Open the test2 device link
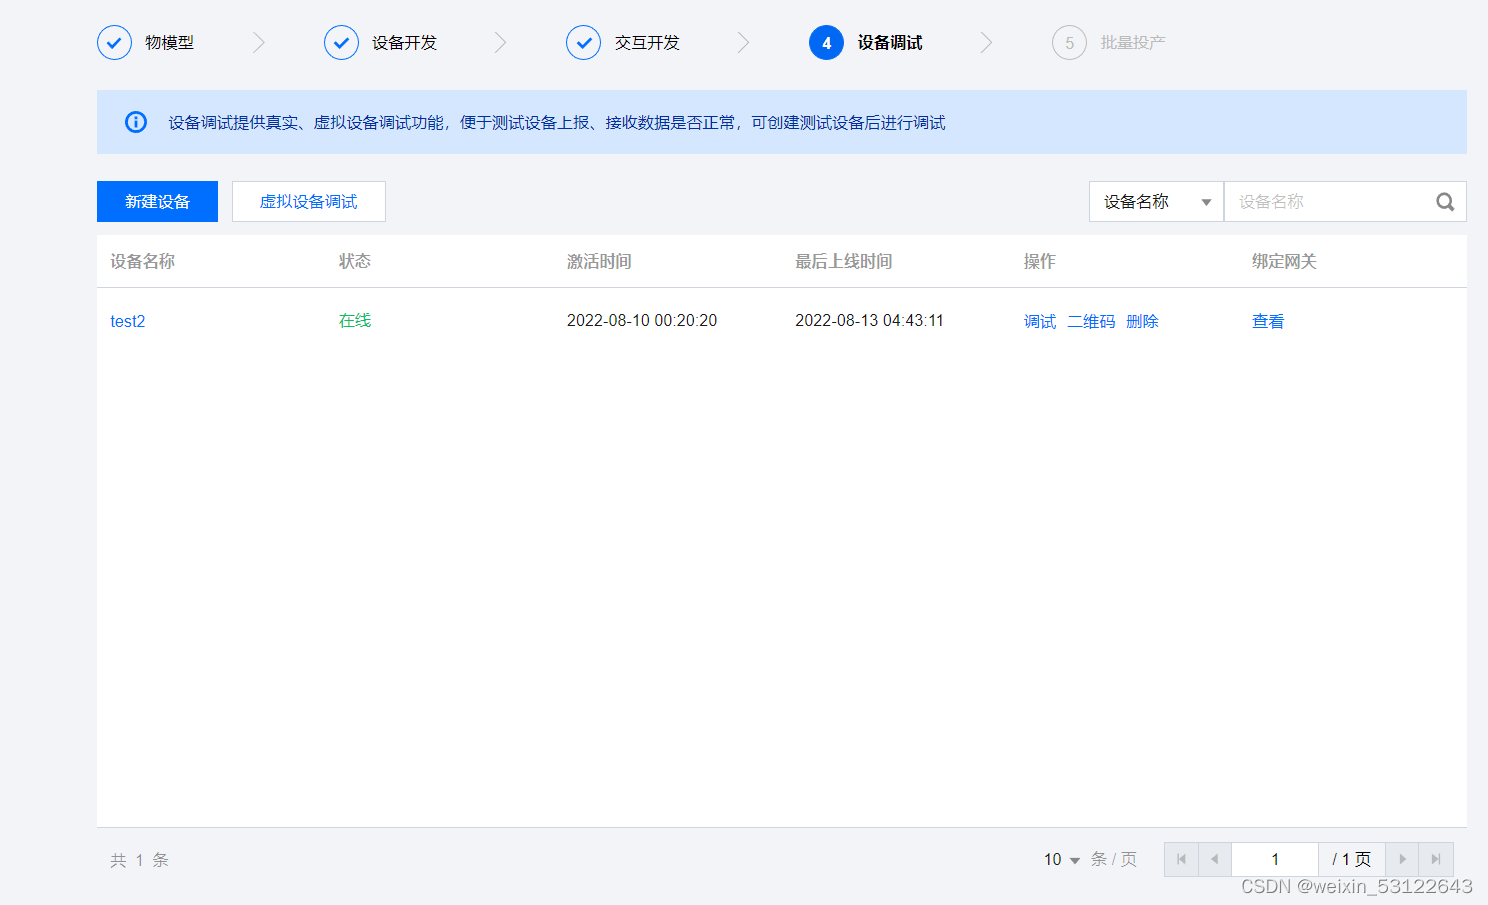1488x905 pixels. (128, 321)
